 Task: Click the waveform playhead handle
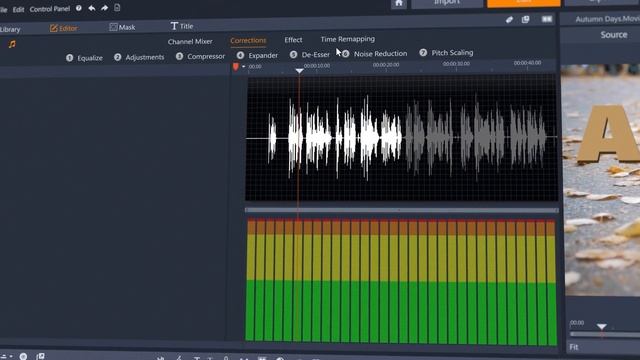click(299, 71)
